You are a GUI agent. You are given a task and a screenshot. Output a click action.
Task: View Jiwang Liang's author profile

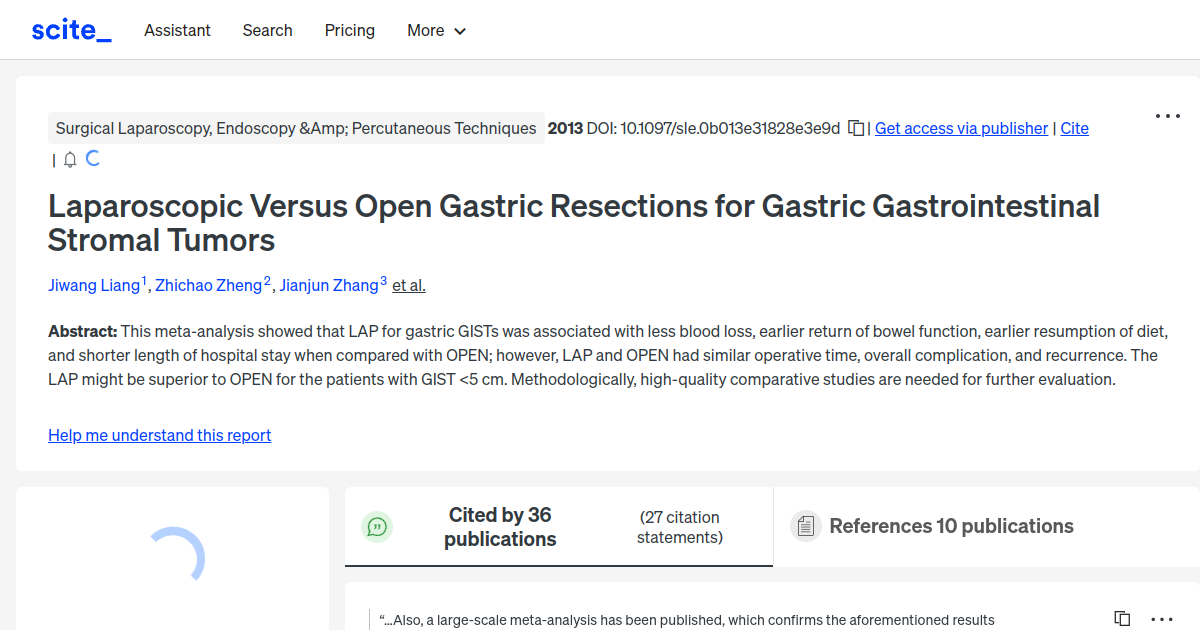coord(96,285)
